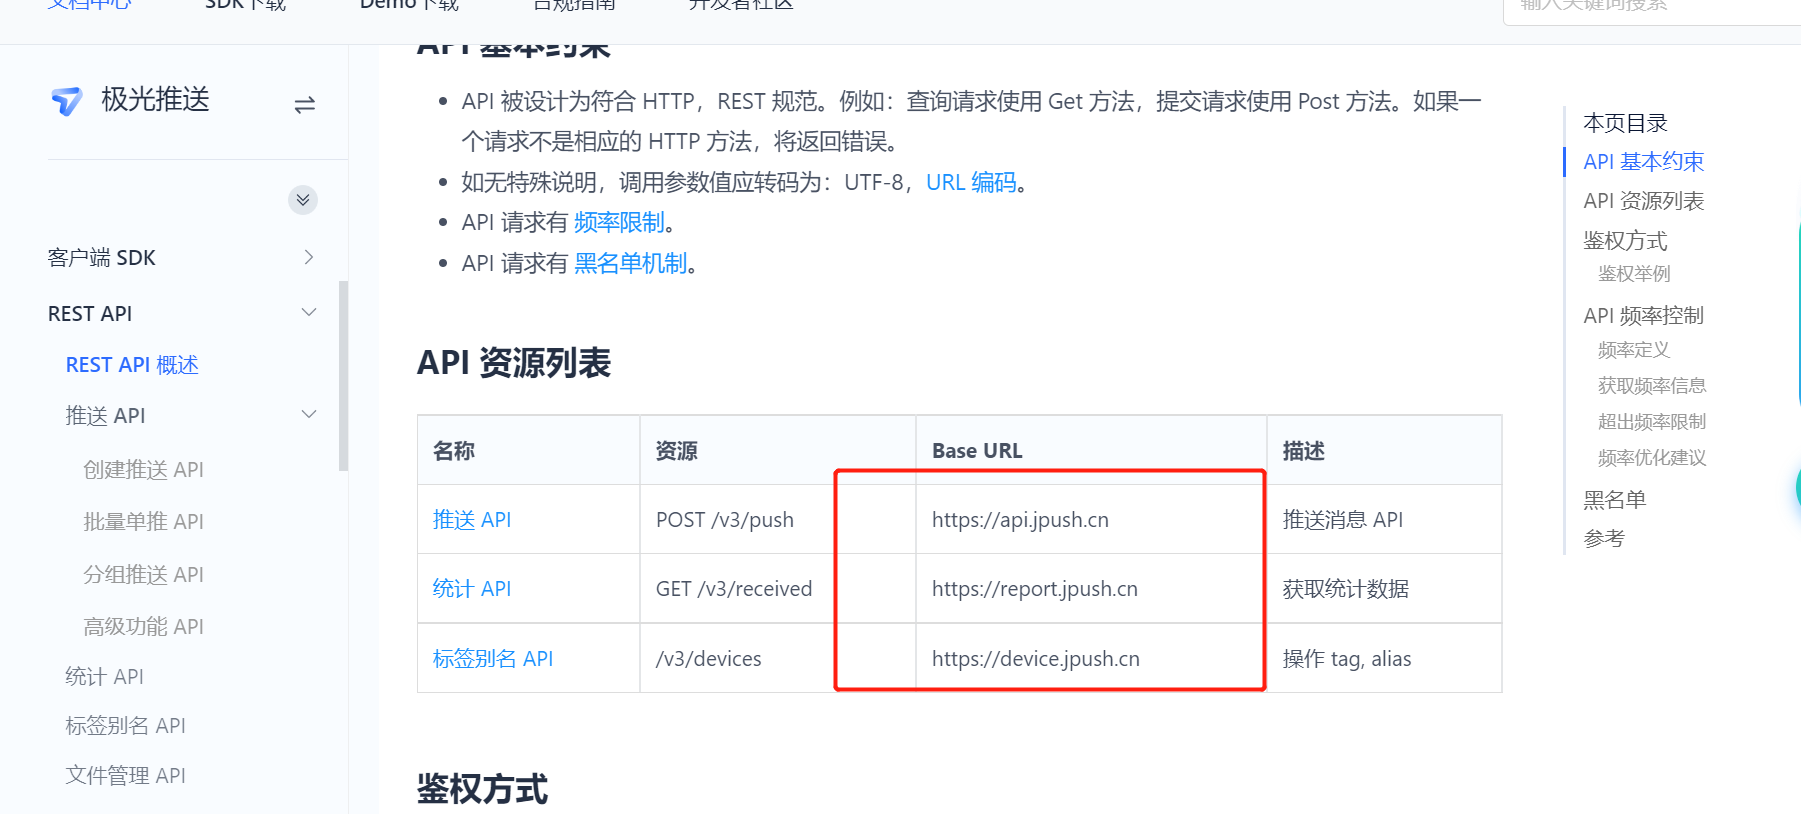Open 批量单推 API sidebar item

[144, 521]
